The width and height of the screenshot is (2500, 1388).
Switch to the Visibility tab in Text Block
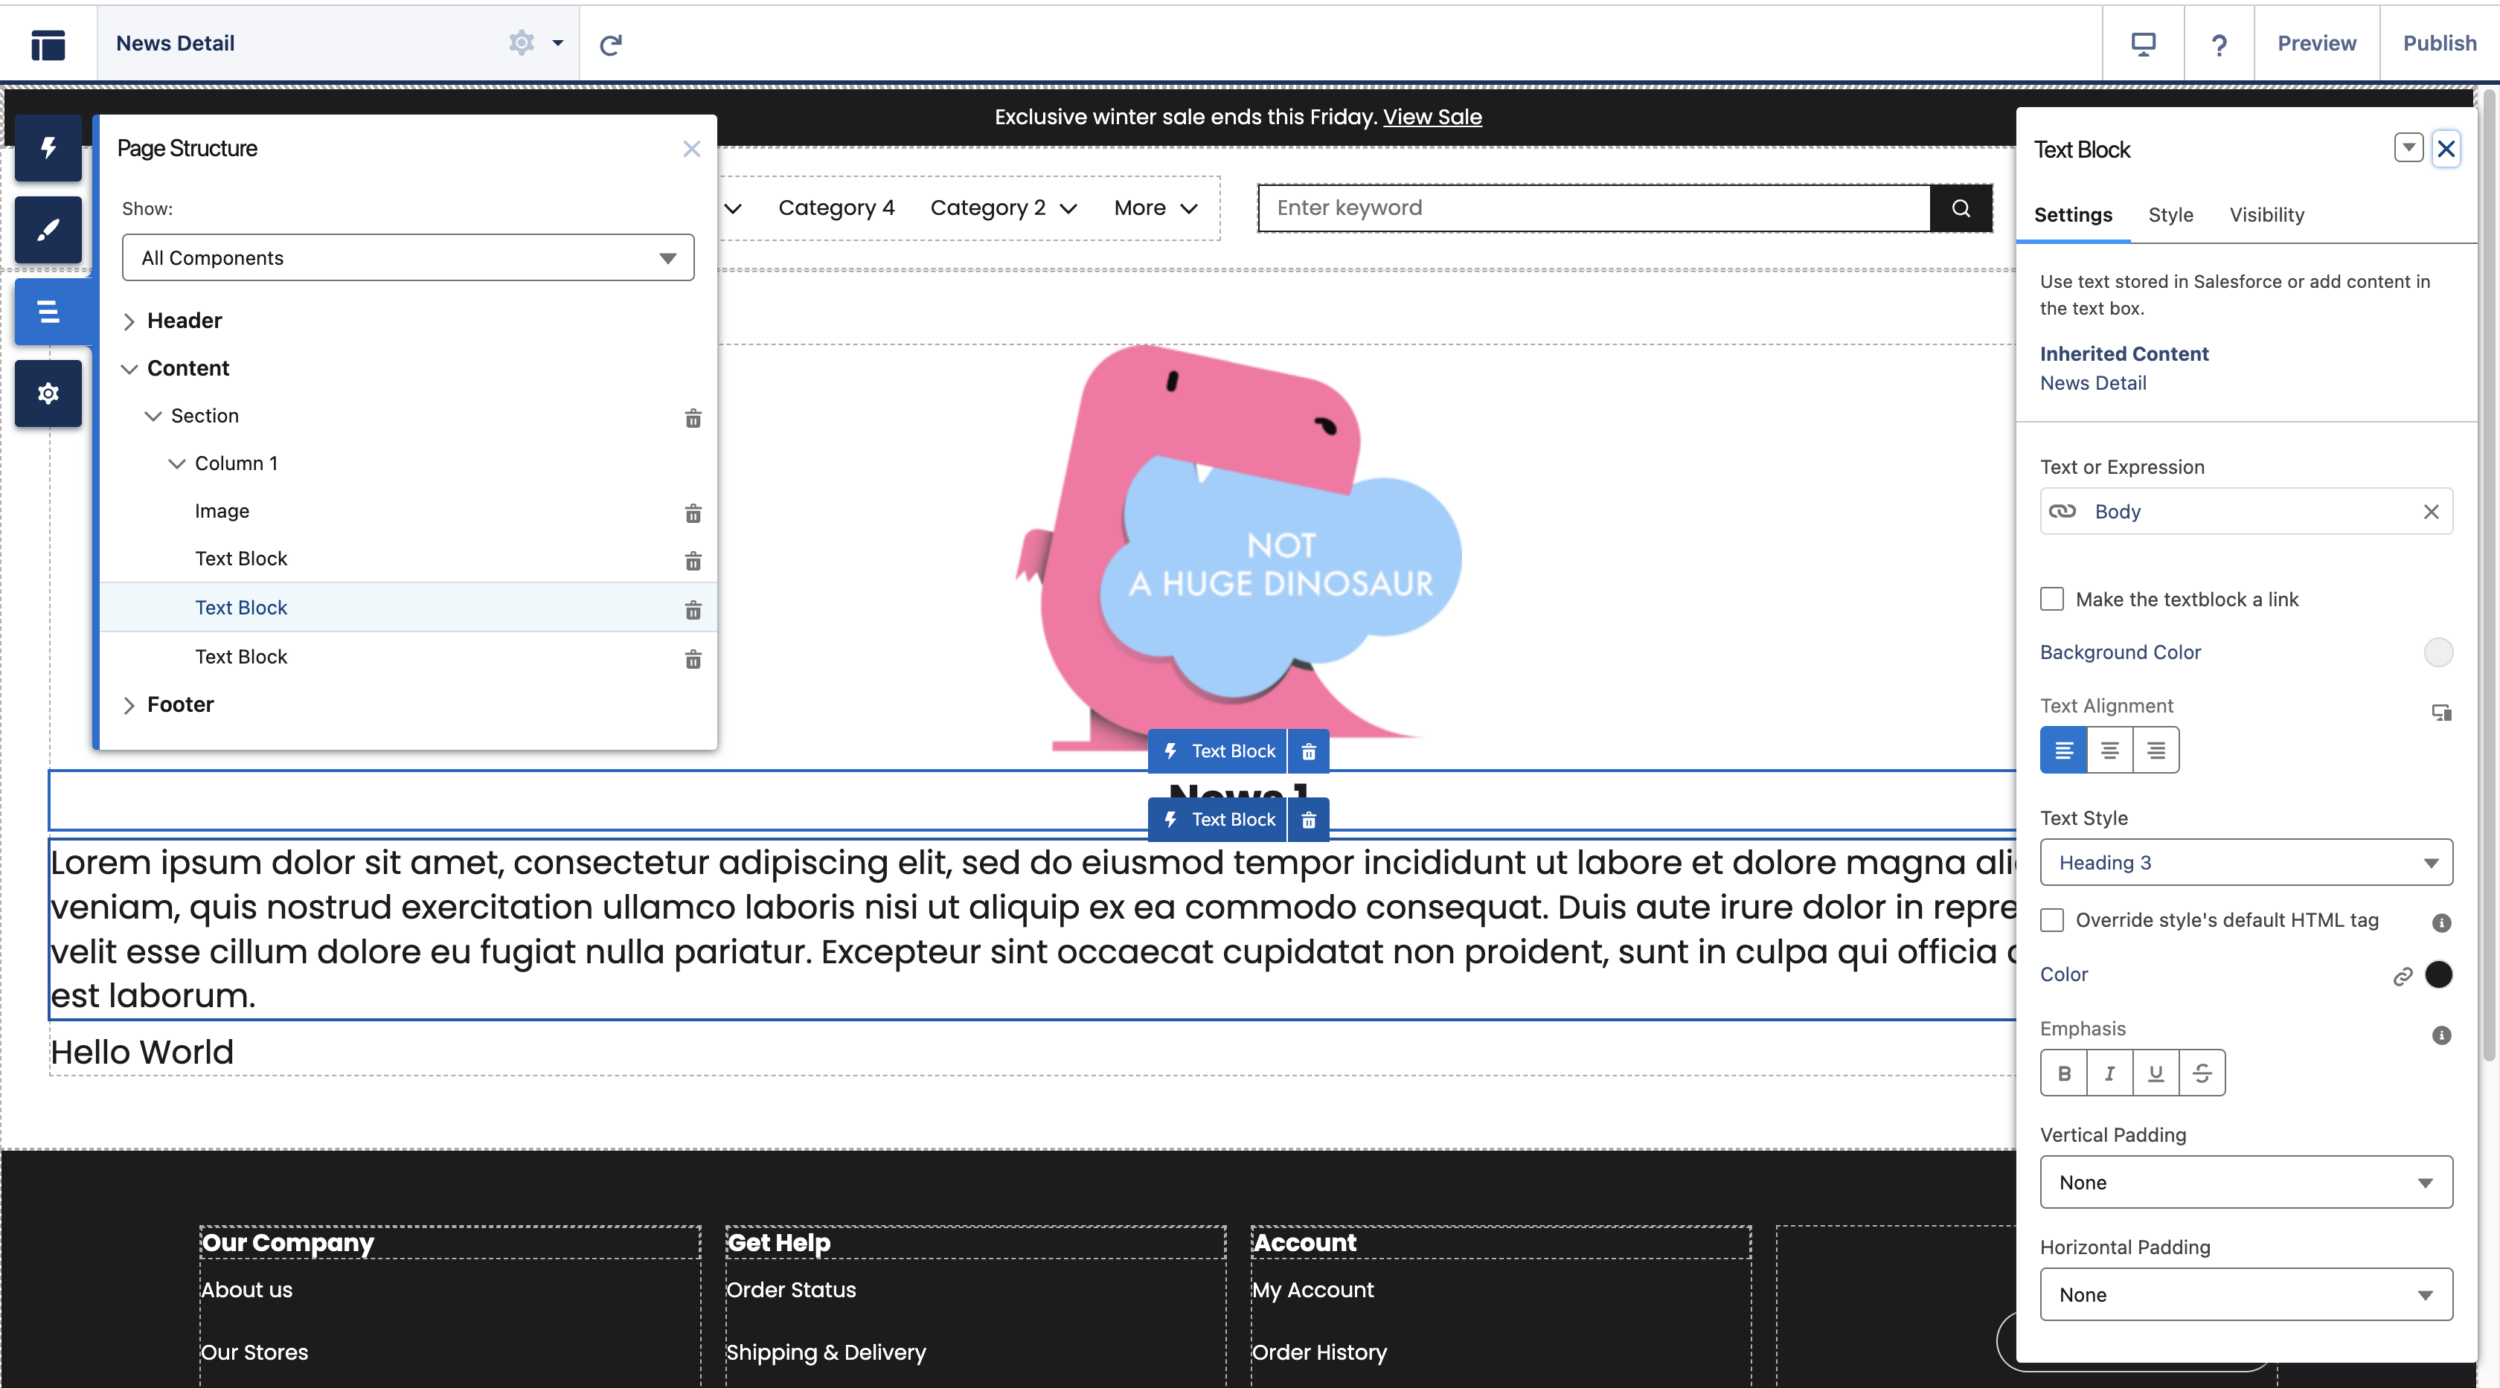(2266, 214)
